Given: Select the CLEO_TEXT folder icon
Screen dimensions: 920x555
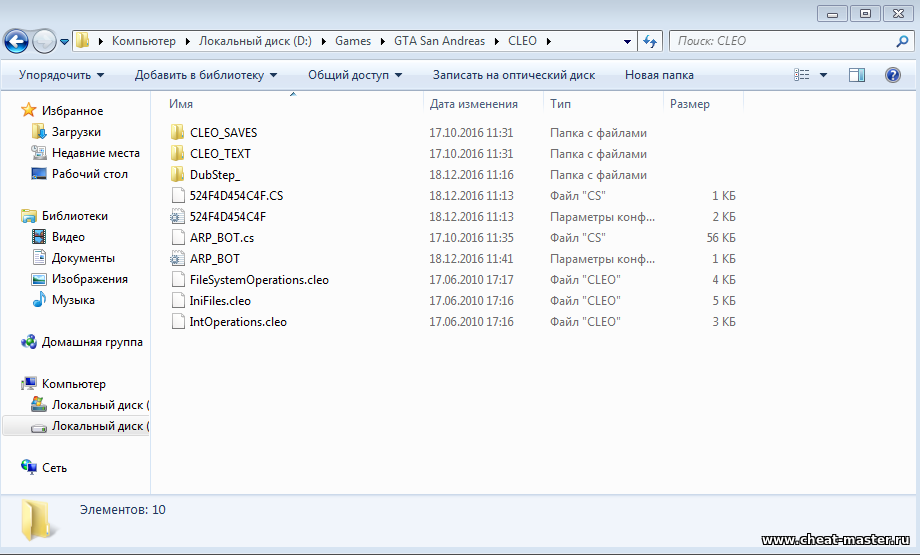Looking at the screenshot, I should coord(177,154).
